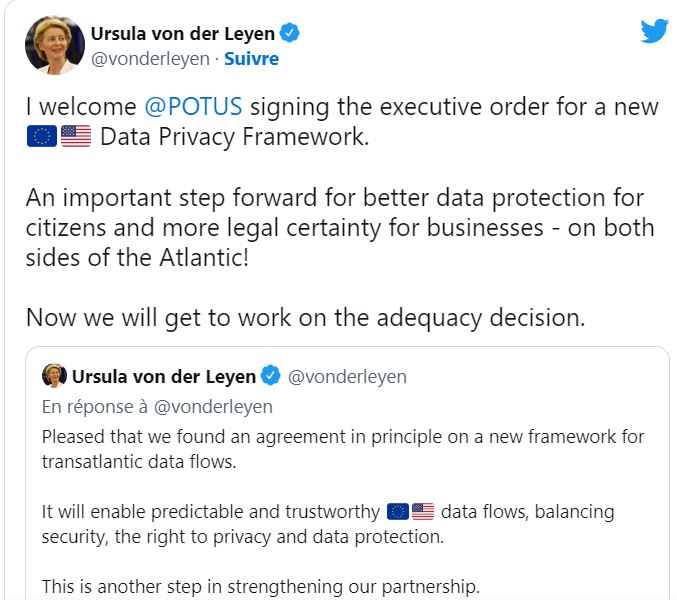Click the @vonderleyen handle in quoted tweet header
677x600 pixels.
[x=347, y=376]
